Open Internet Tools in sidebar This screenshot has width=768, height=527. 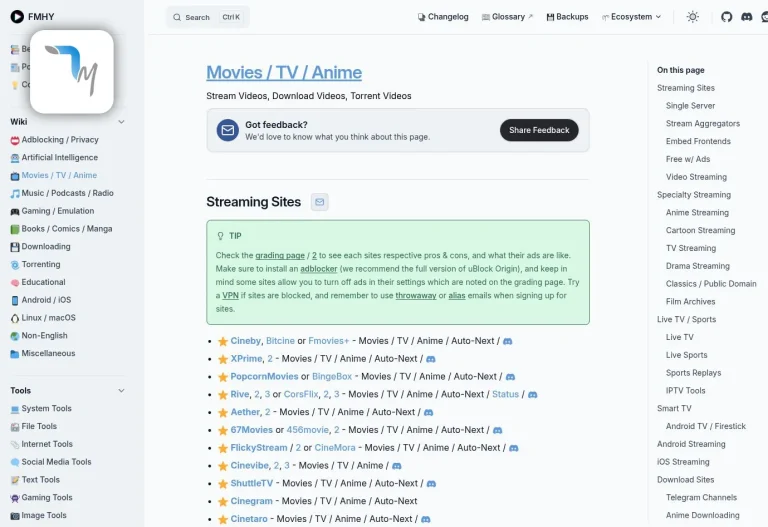[47, 444]
